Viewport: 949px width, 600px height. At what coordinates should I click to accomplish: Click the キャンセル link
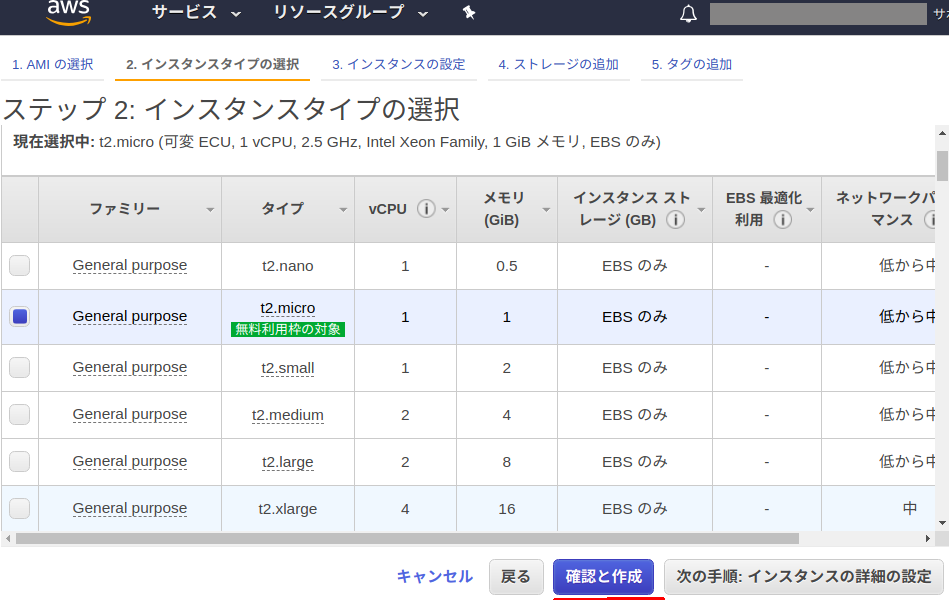click(435, 576)
